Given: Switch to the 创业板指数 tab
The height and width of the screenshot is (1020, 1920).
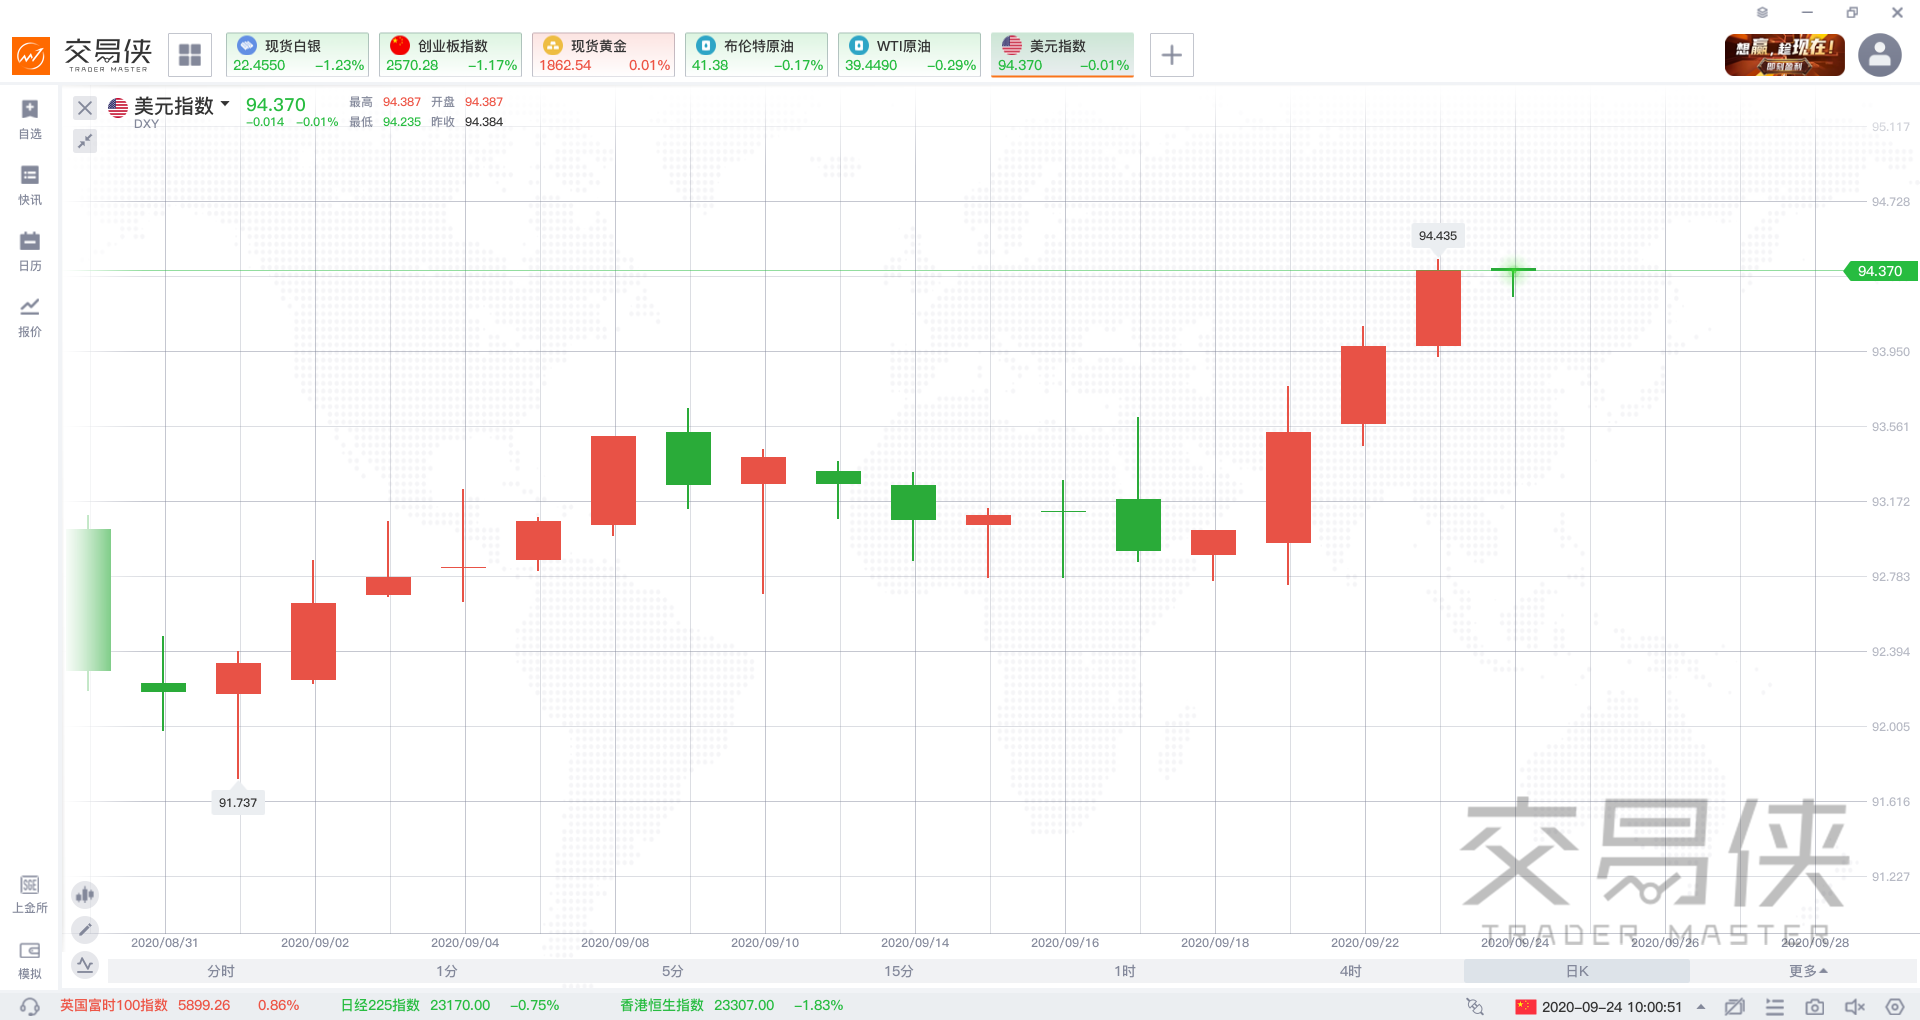Looking at the screenshot, I should (450, 55).
